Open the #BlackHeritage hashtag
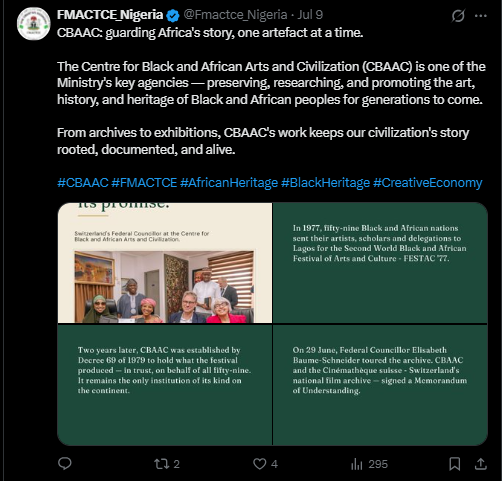 (325, 183)
